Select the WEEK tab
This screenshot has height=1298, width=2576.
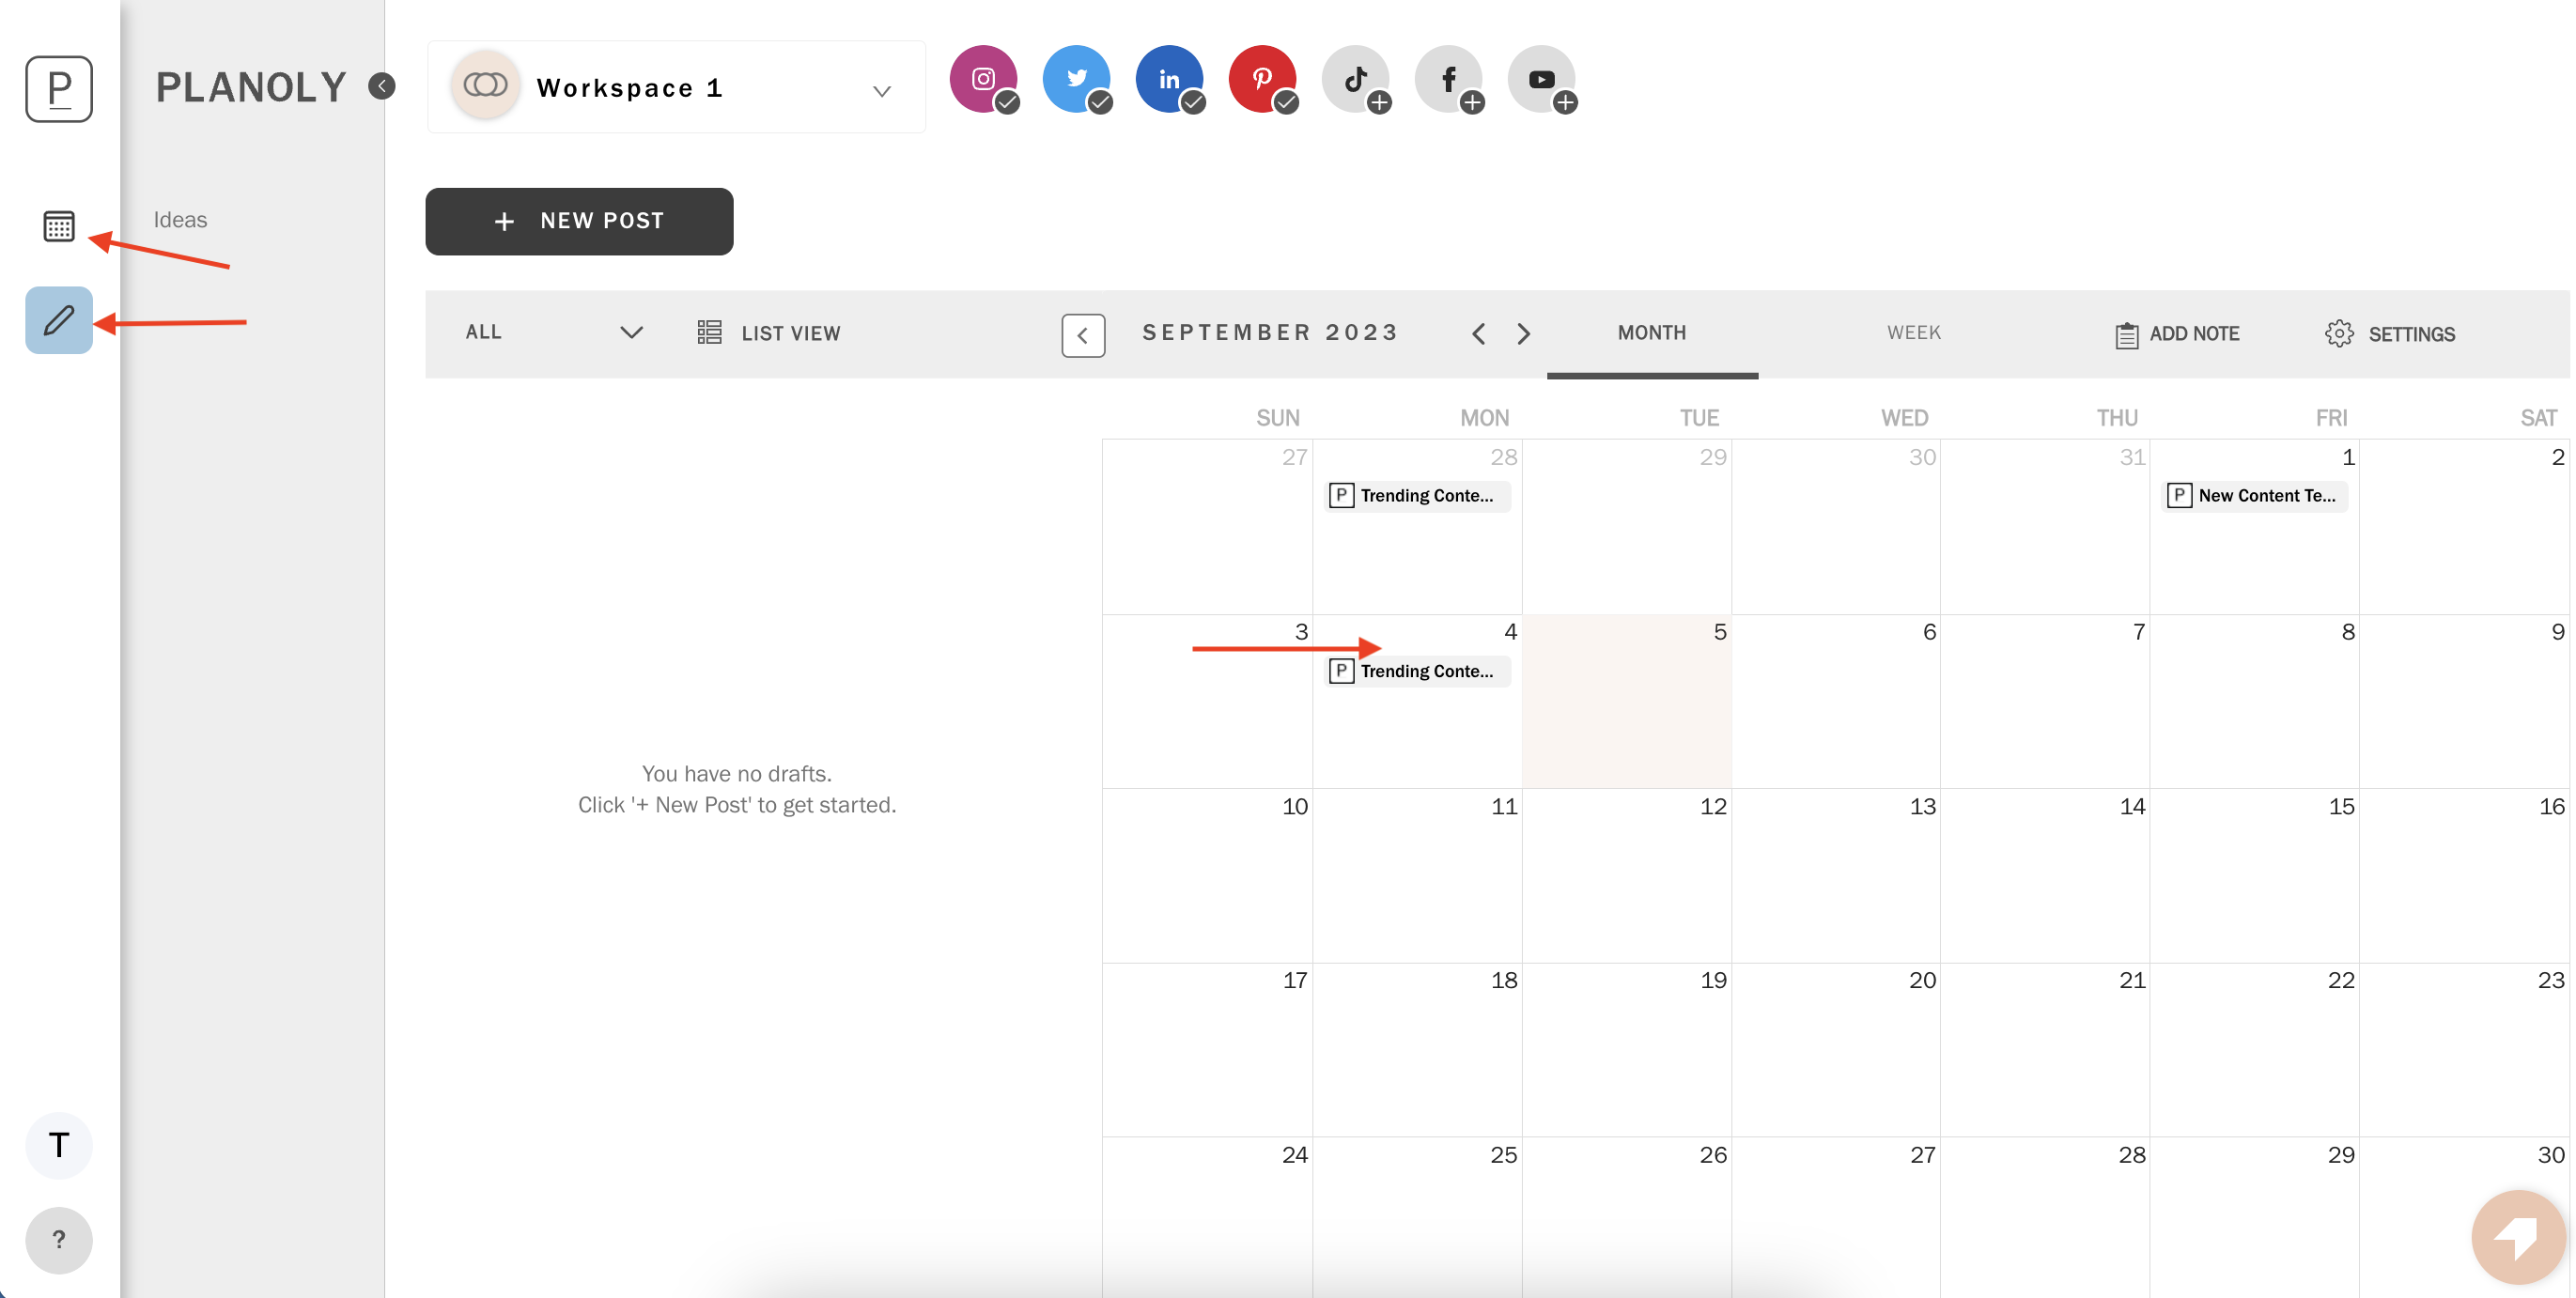tap(1914, 333)
